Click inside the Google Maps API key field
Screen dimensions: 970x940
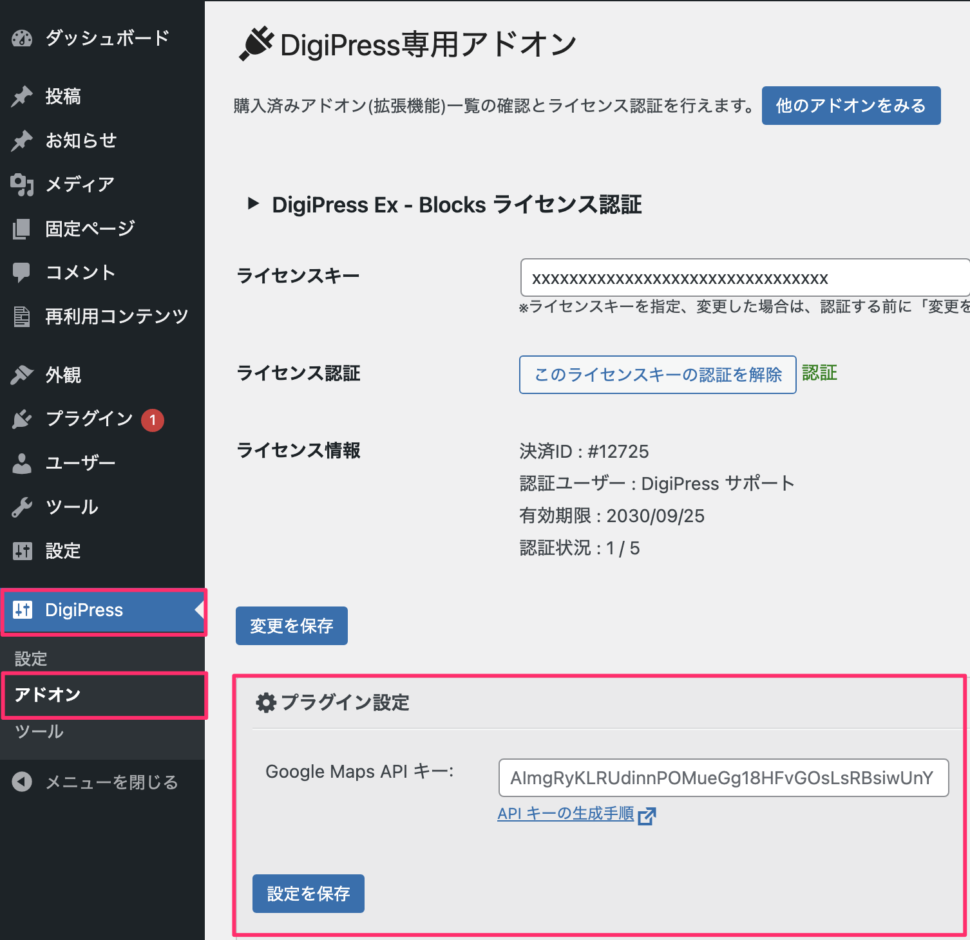pos(723,778)
